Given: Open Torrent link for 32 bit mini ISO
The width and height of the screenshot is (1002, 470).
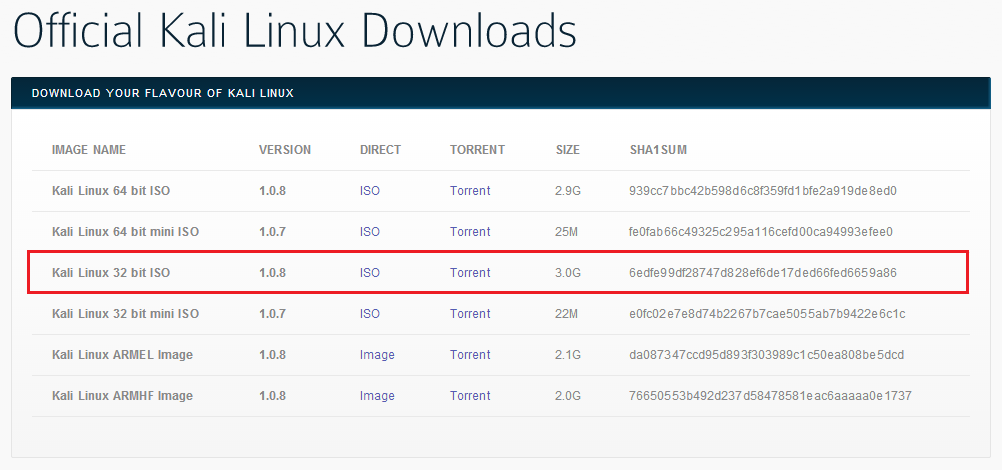Looking at the screenshot, I should click(x=470, y=313).
